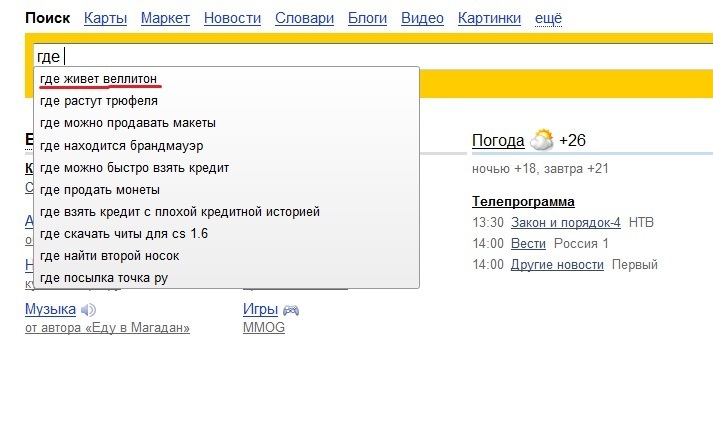Click the speaker icon next to Музыка
The height and width of the screenshot is (447, 713).
[x=88, y=310]
